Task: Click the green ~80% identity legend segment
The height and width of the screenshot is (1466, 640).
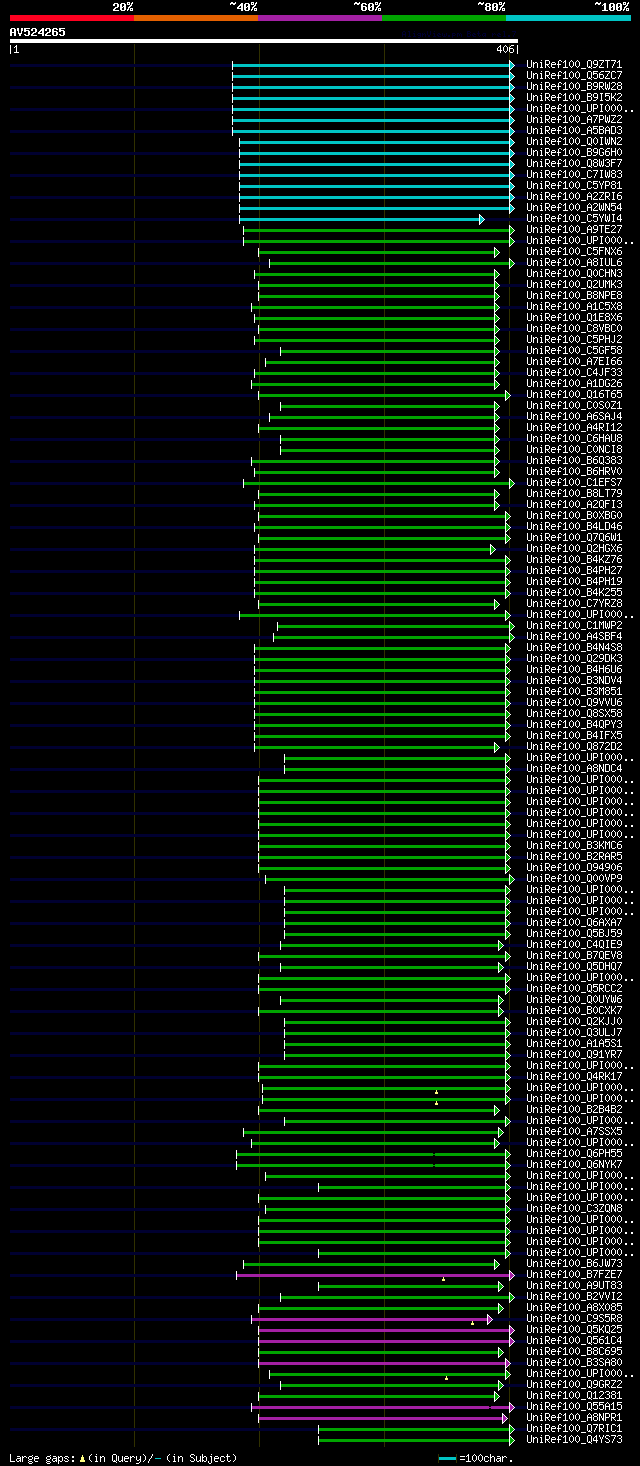Action: [444, 17]
